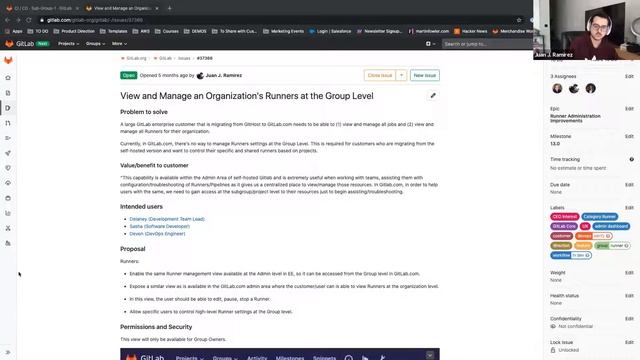The width and height of the screenshot is (640, 360).
Task: Click the second assignee avatar
Action: pyautogui.click(x=574, y=88)
